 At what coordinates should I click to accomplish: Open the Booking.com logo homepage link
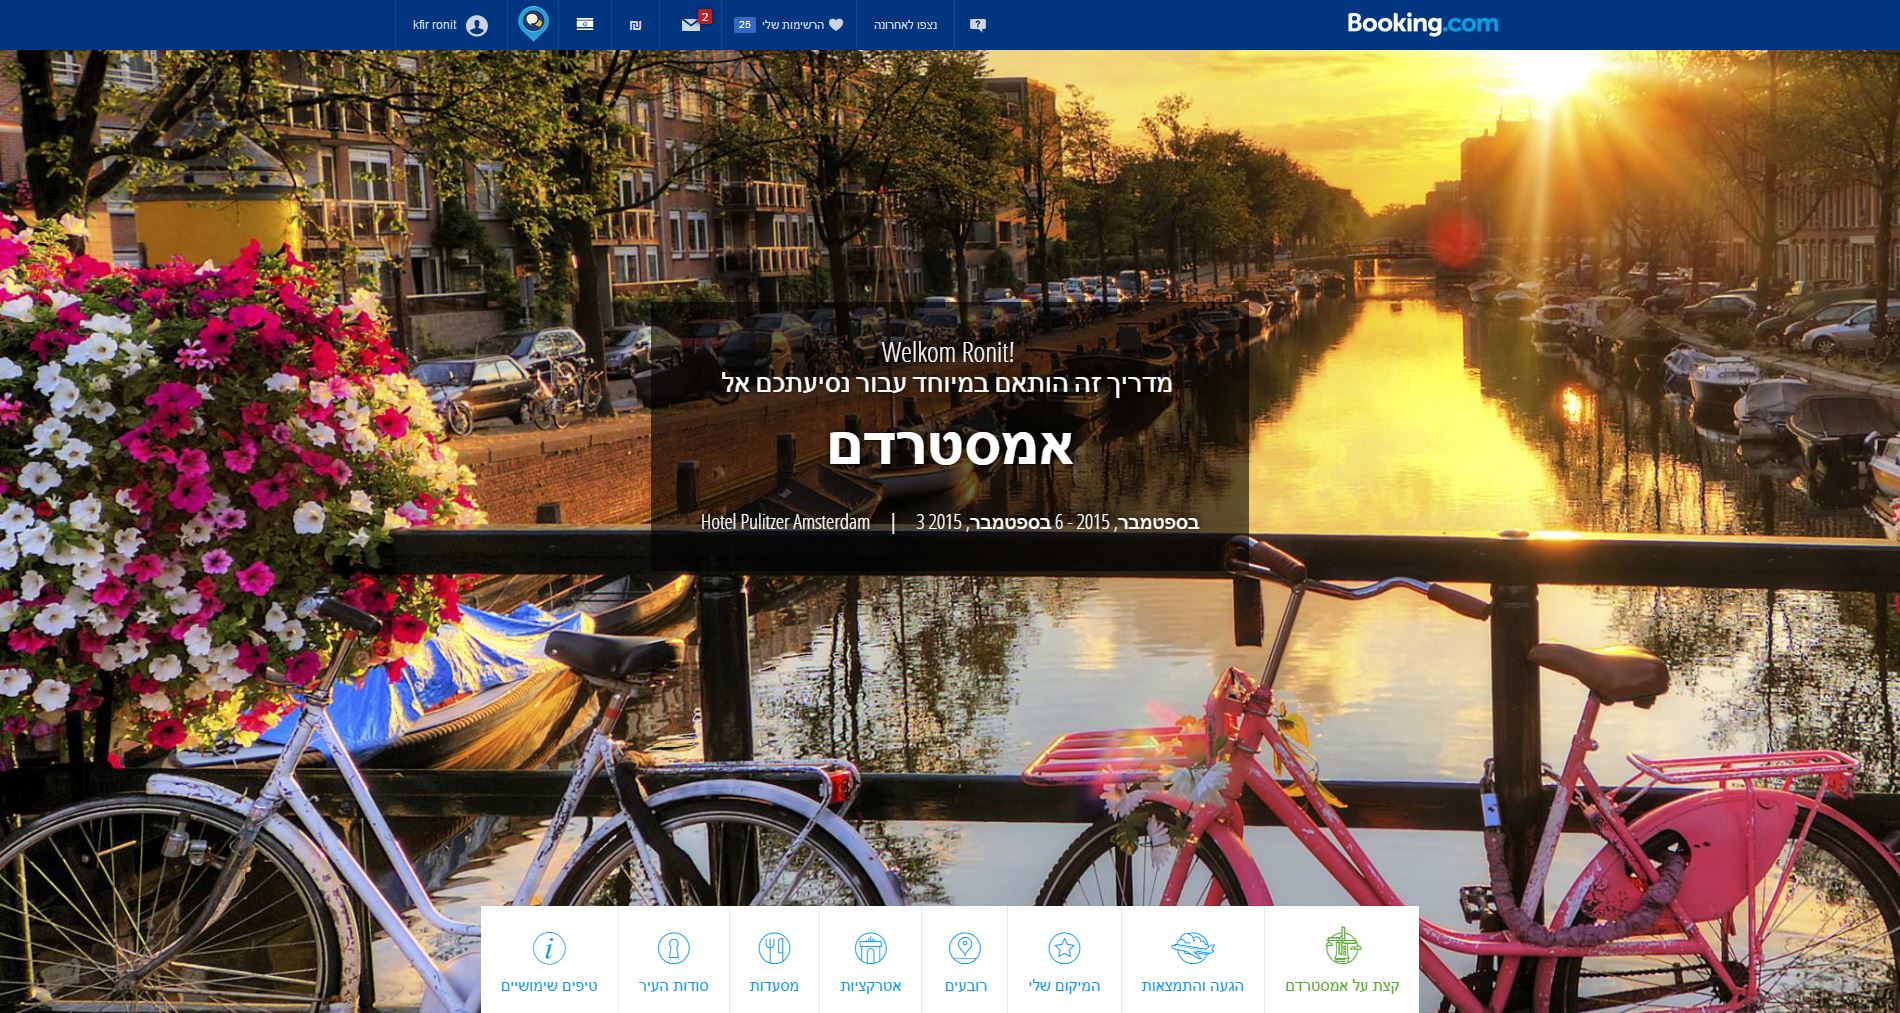click(x=1422, y=23)
